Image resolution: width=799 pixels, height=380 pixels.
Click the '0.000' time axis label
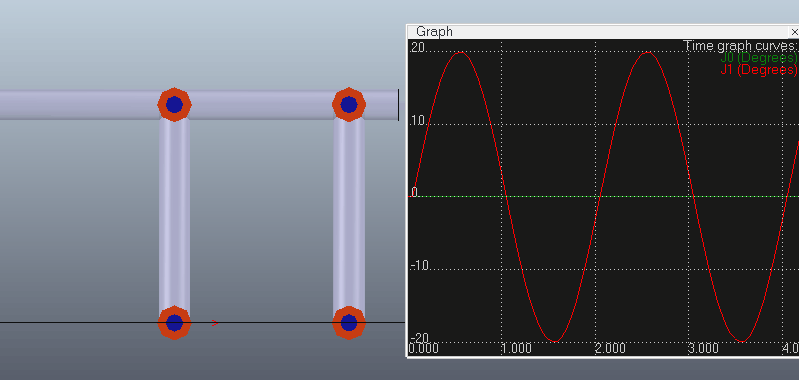tap(423, 348)
